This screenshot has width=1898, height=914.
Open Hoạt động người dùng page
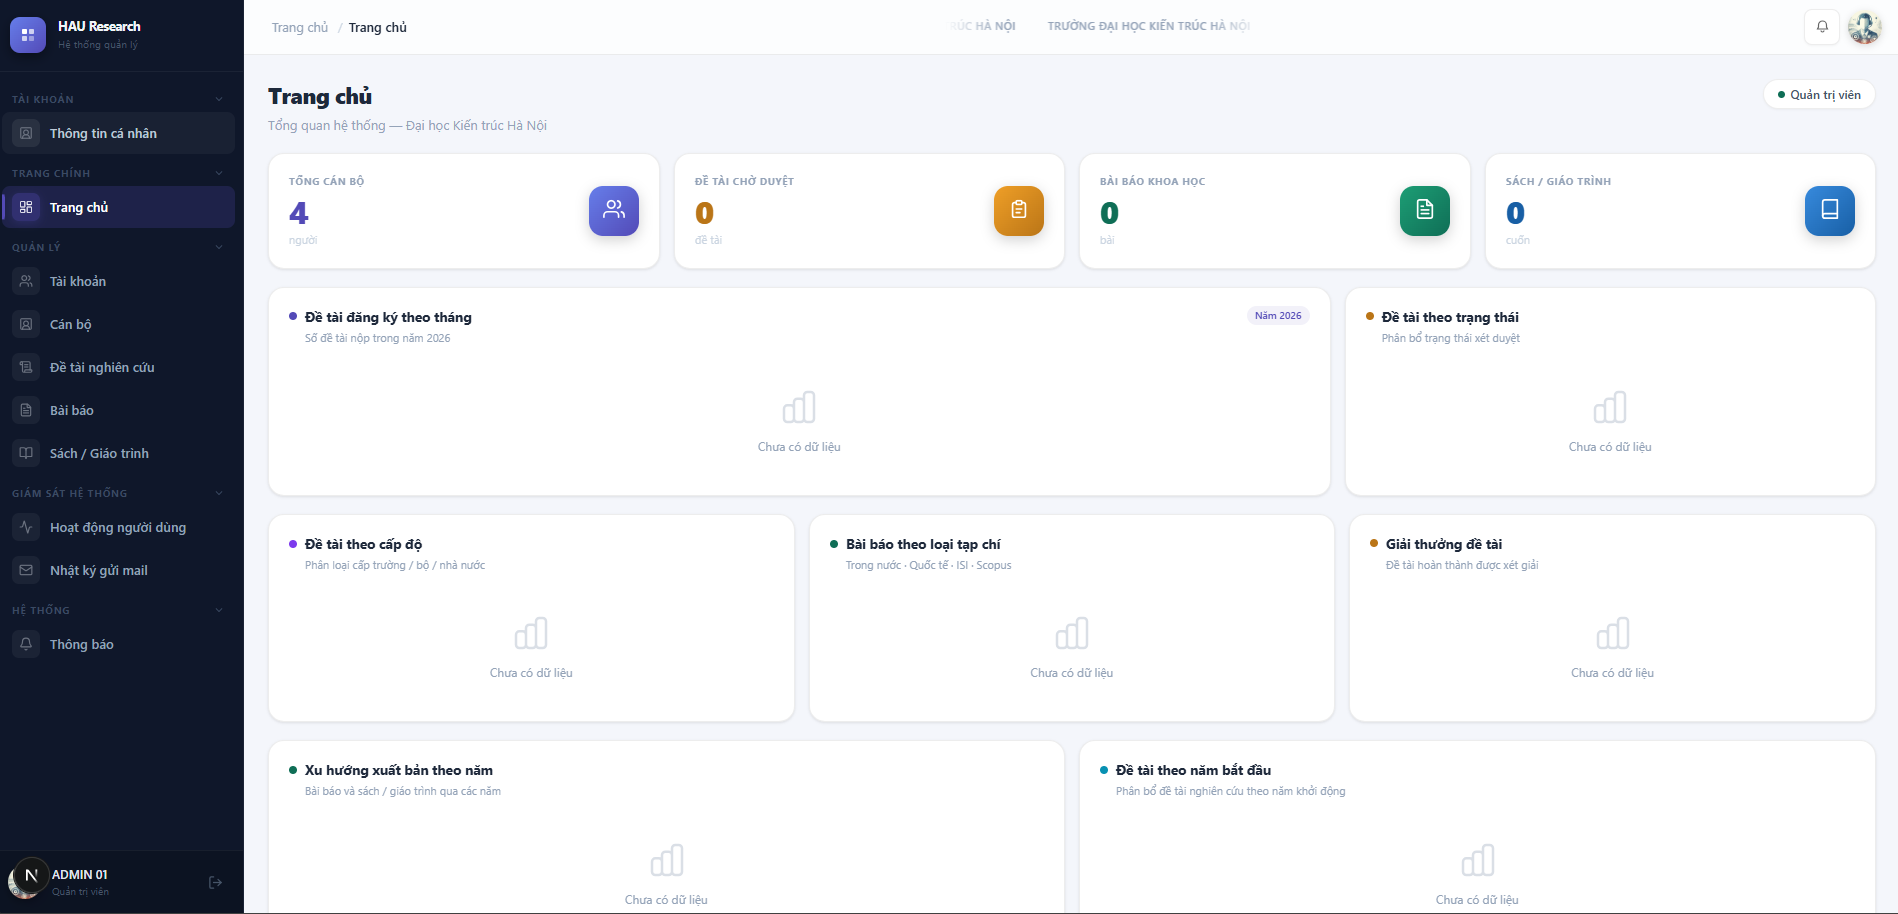[x=119, y=527]
